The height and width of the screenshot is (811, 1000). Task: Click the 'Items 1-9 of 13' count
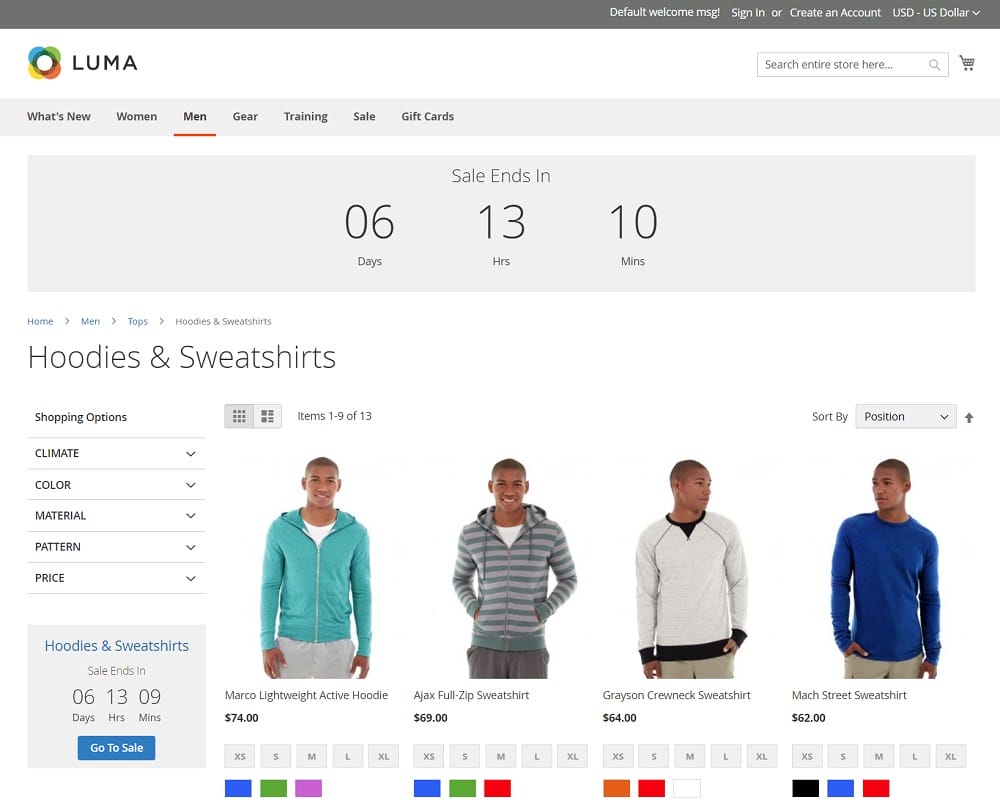pyautogui.click(x=334, y=416)
